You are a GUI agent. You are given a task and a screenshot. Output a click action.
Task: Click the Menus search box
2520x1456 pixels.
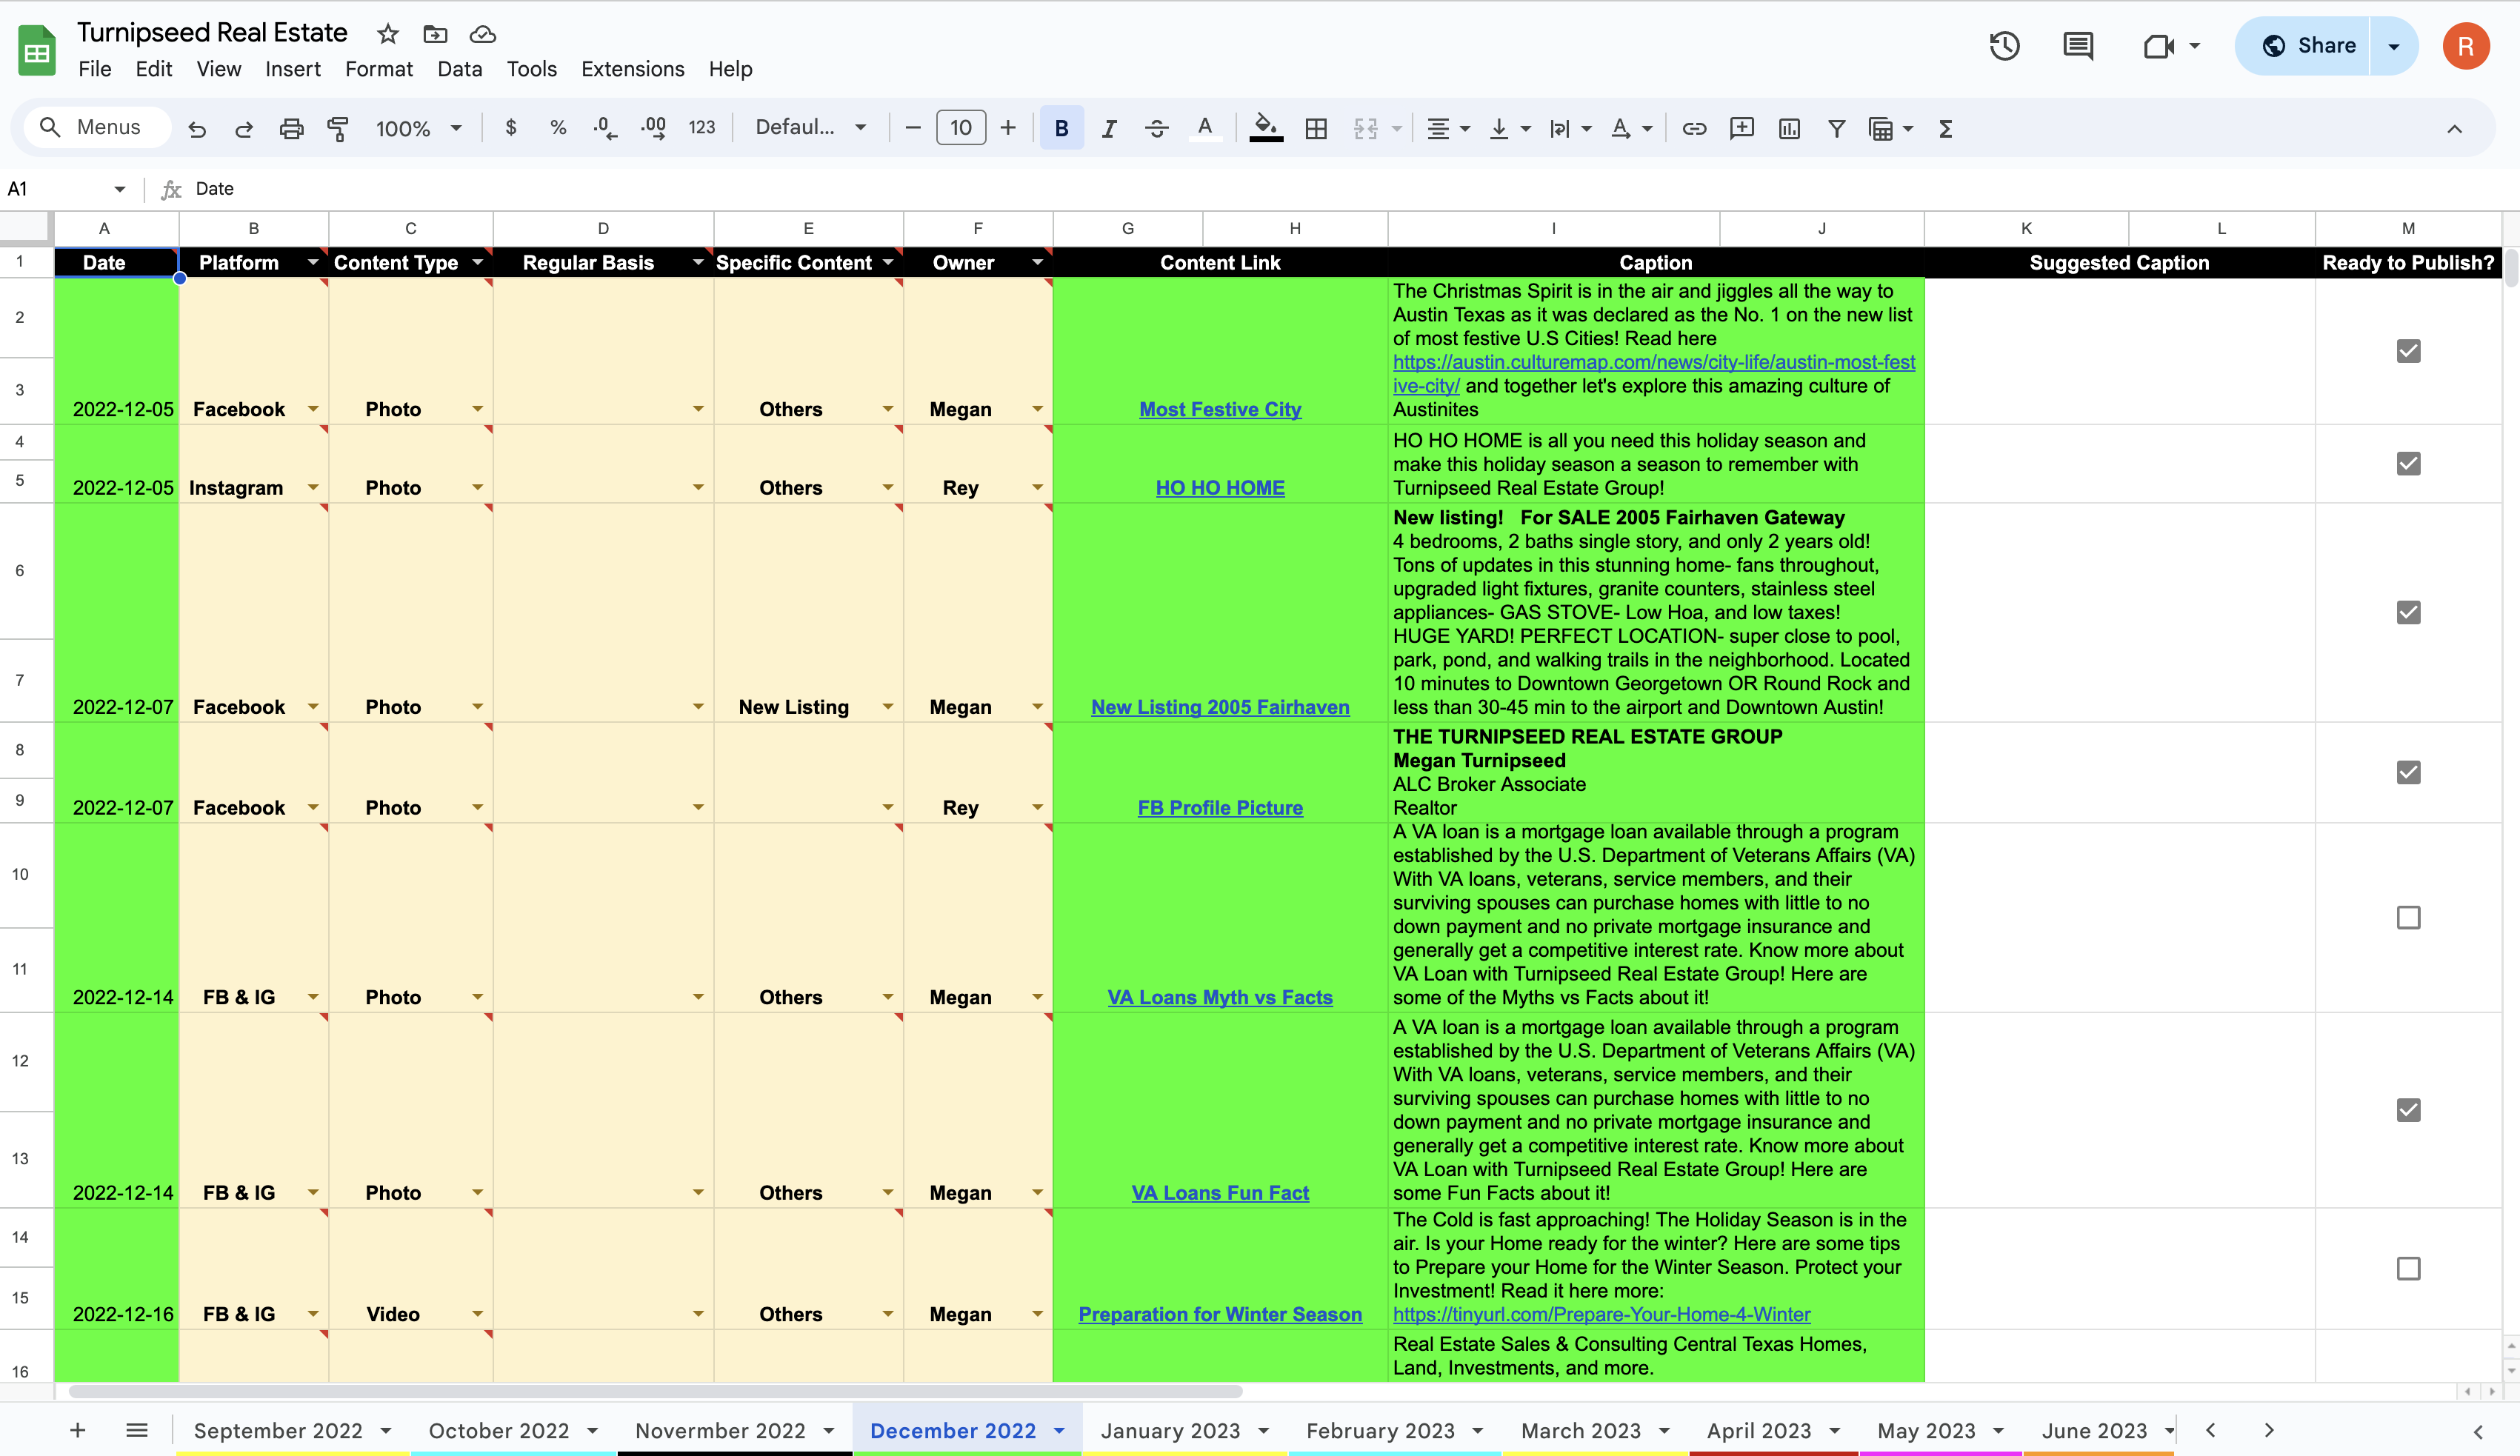[x=97, y=127]
